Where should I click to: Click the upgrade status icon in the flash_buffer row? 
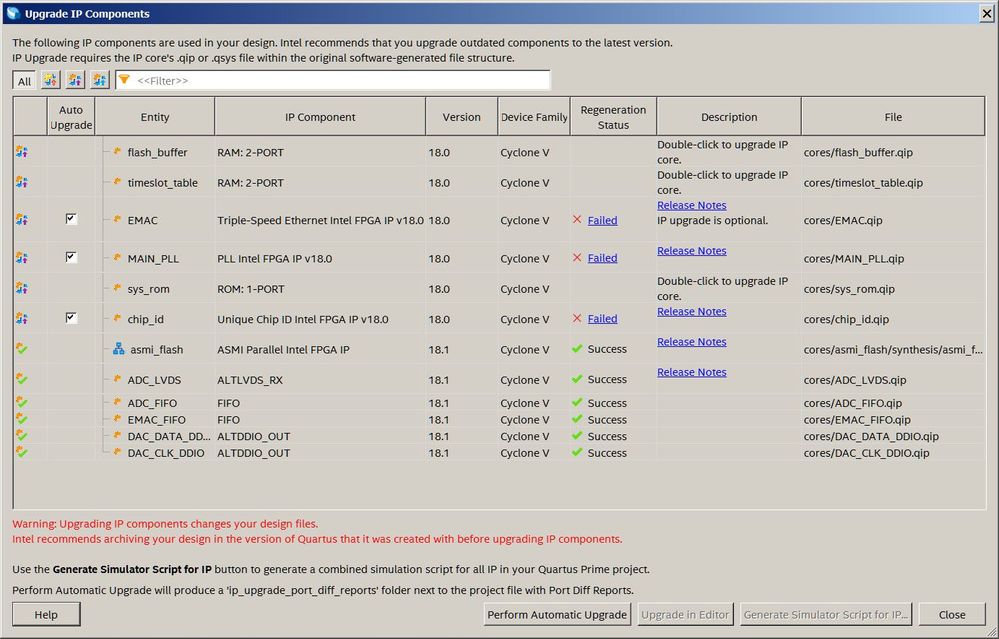pos(21,152)
